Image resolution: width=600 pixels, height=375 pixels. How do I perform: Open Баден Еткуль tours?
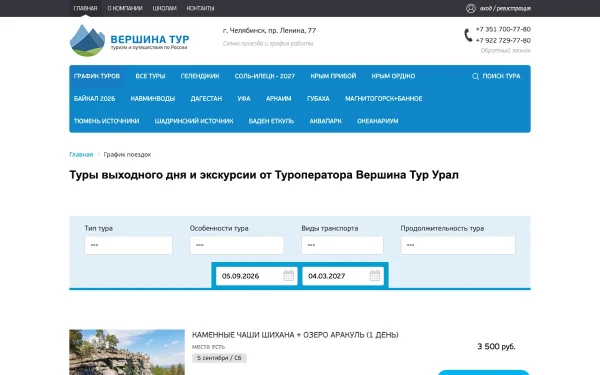click(271, 121)
